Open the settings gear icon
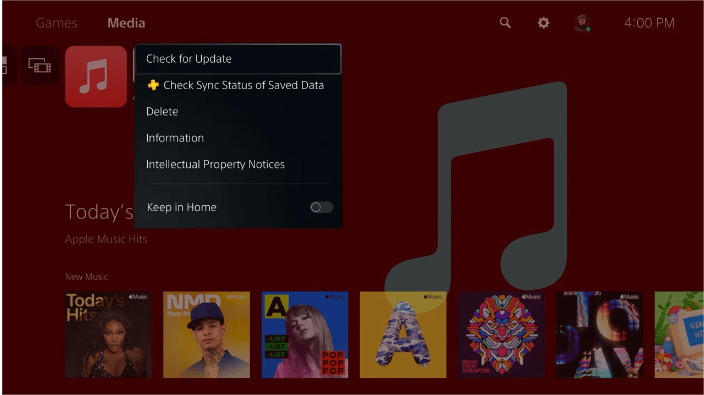 543,22
